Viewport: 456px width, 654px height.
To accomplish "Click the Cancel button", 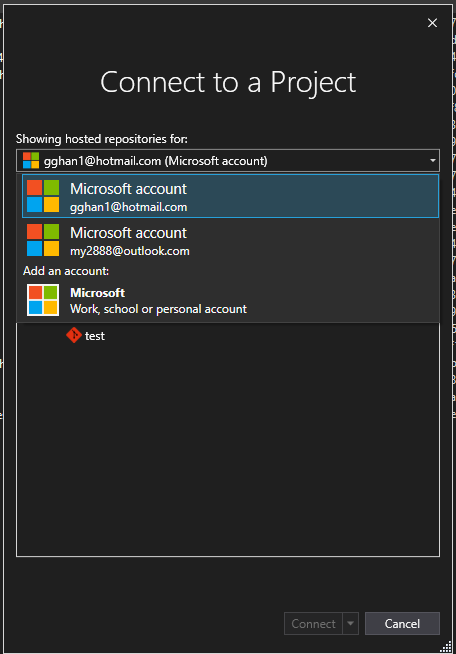I will click(402, 624).
